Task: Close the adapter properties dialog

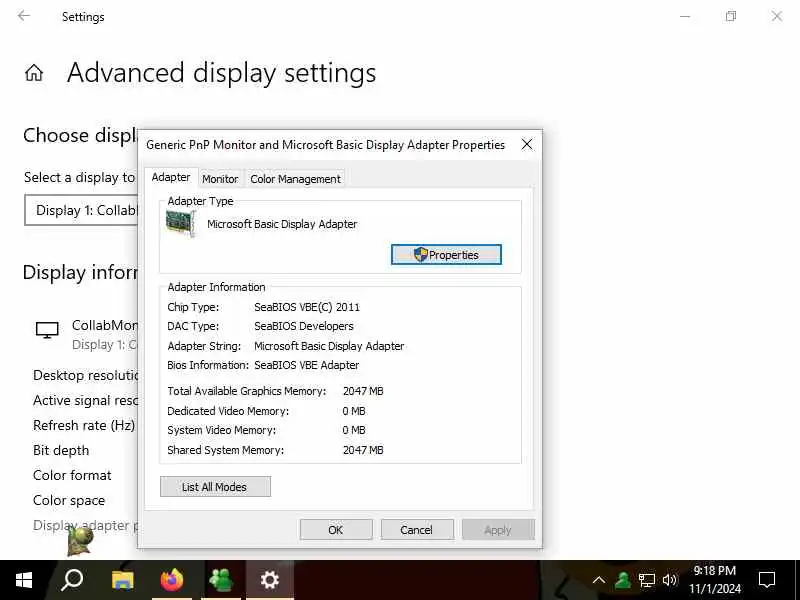Action: 527,145
